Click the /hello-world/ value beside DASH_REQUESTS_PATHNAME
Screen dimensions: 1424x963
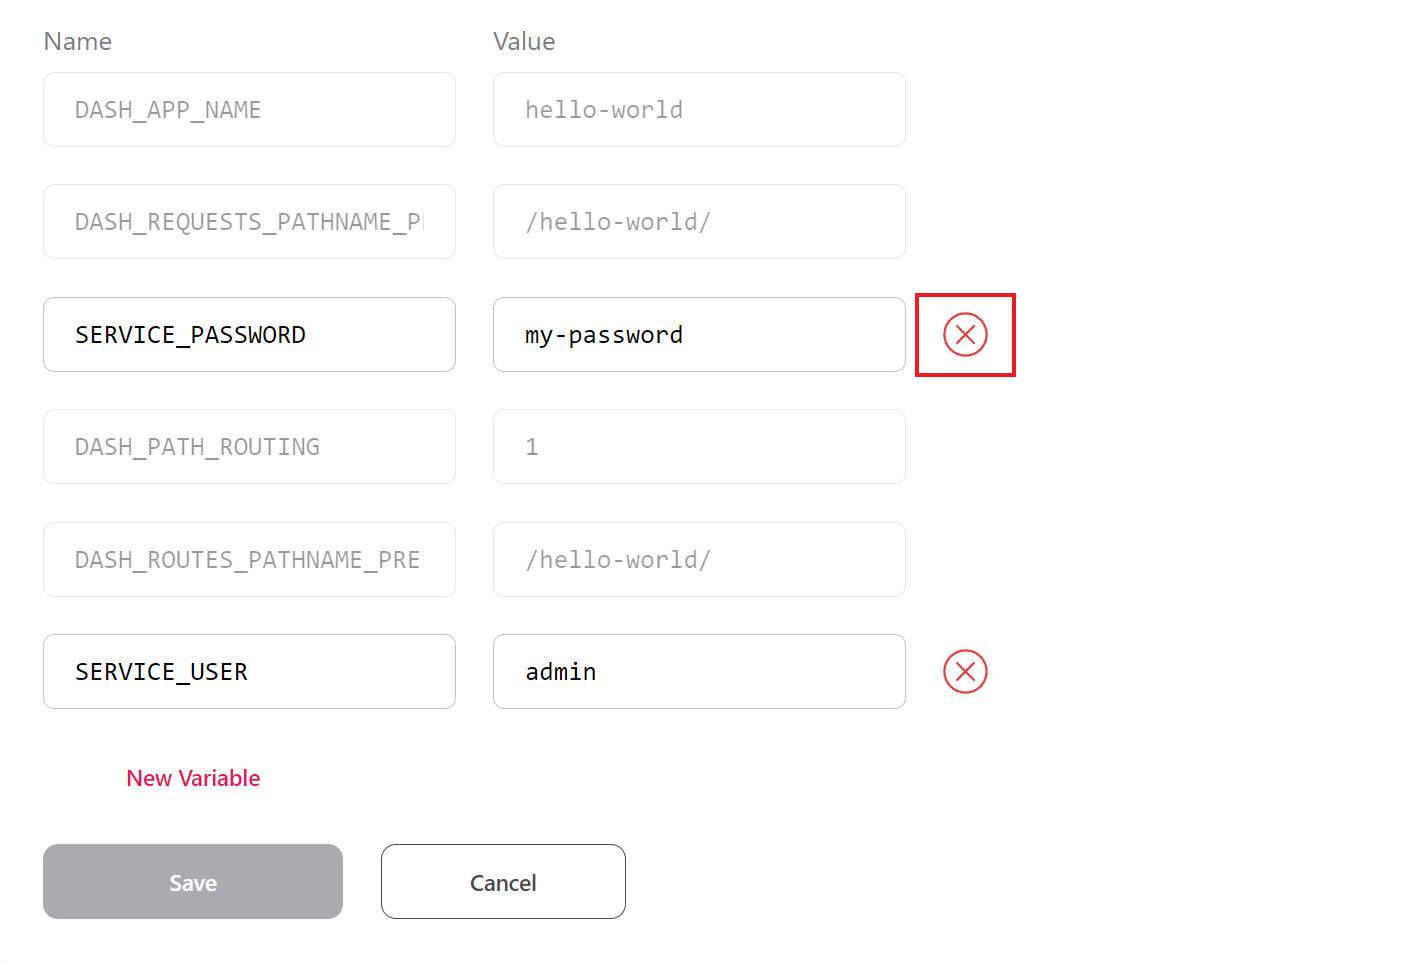(699, 222)
